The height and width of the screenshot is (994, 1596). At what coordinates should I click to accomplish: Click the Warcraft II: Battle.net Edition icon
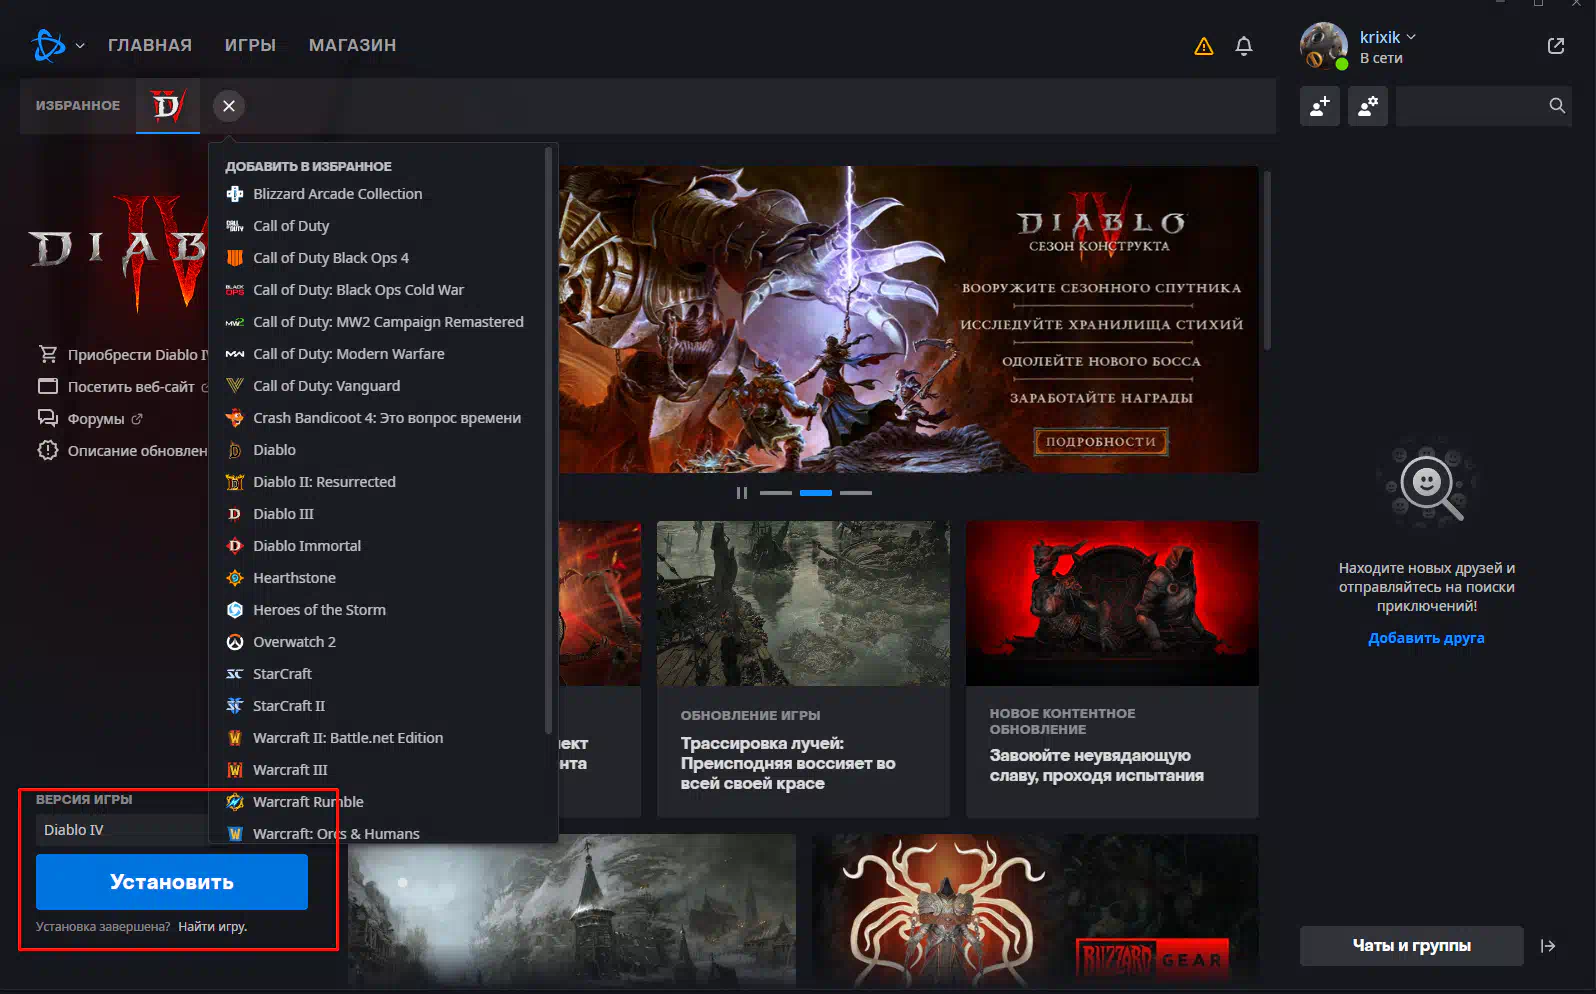pyautogui.click(x=235, y=738)
